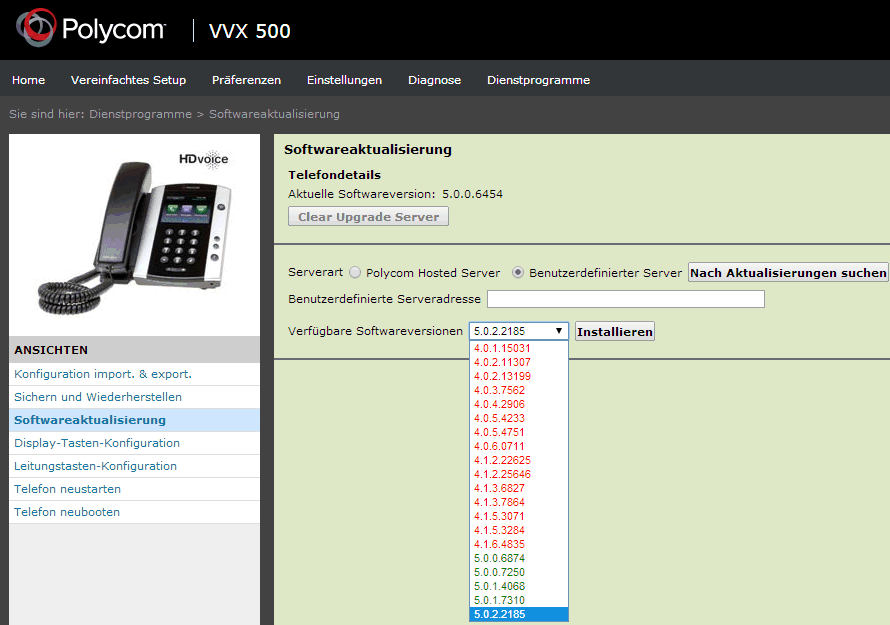
Task: Open Konfiguration import. & export. view
Action: [135, 374]
